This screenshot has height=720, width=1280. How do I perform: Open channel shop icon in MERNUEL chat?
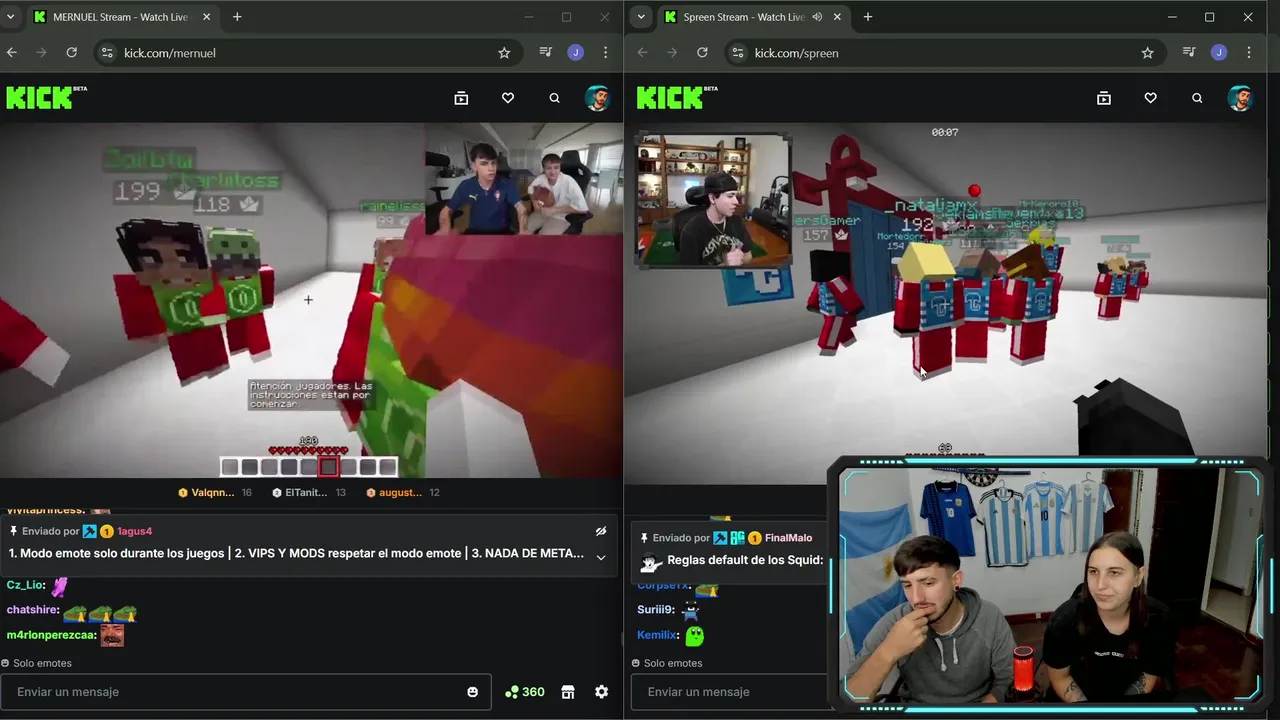tap(568, 692)
